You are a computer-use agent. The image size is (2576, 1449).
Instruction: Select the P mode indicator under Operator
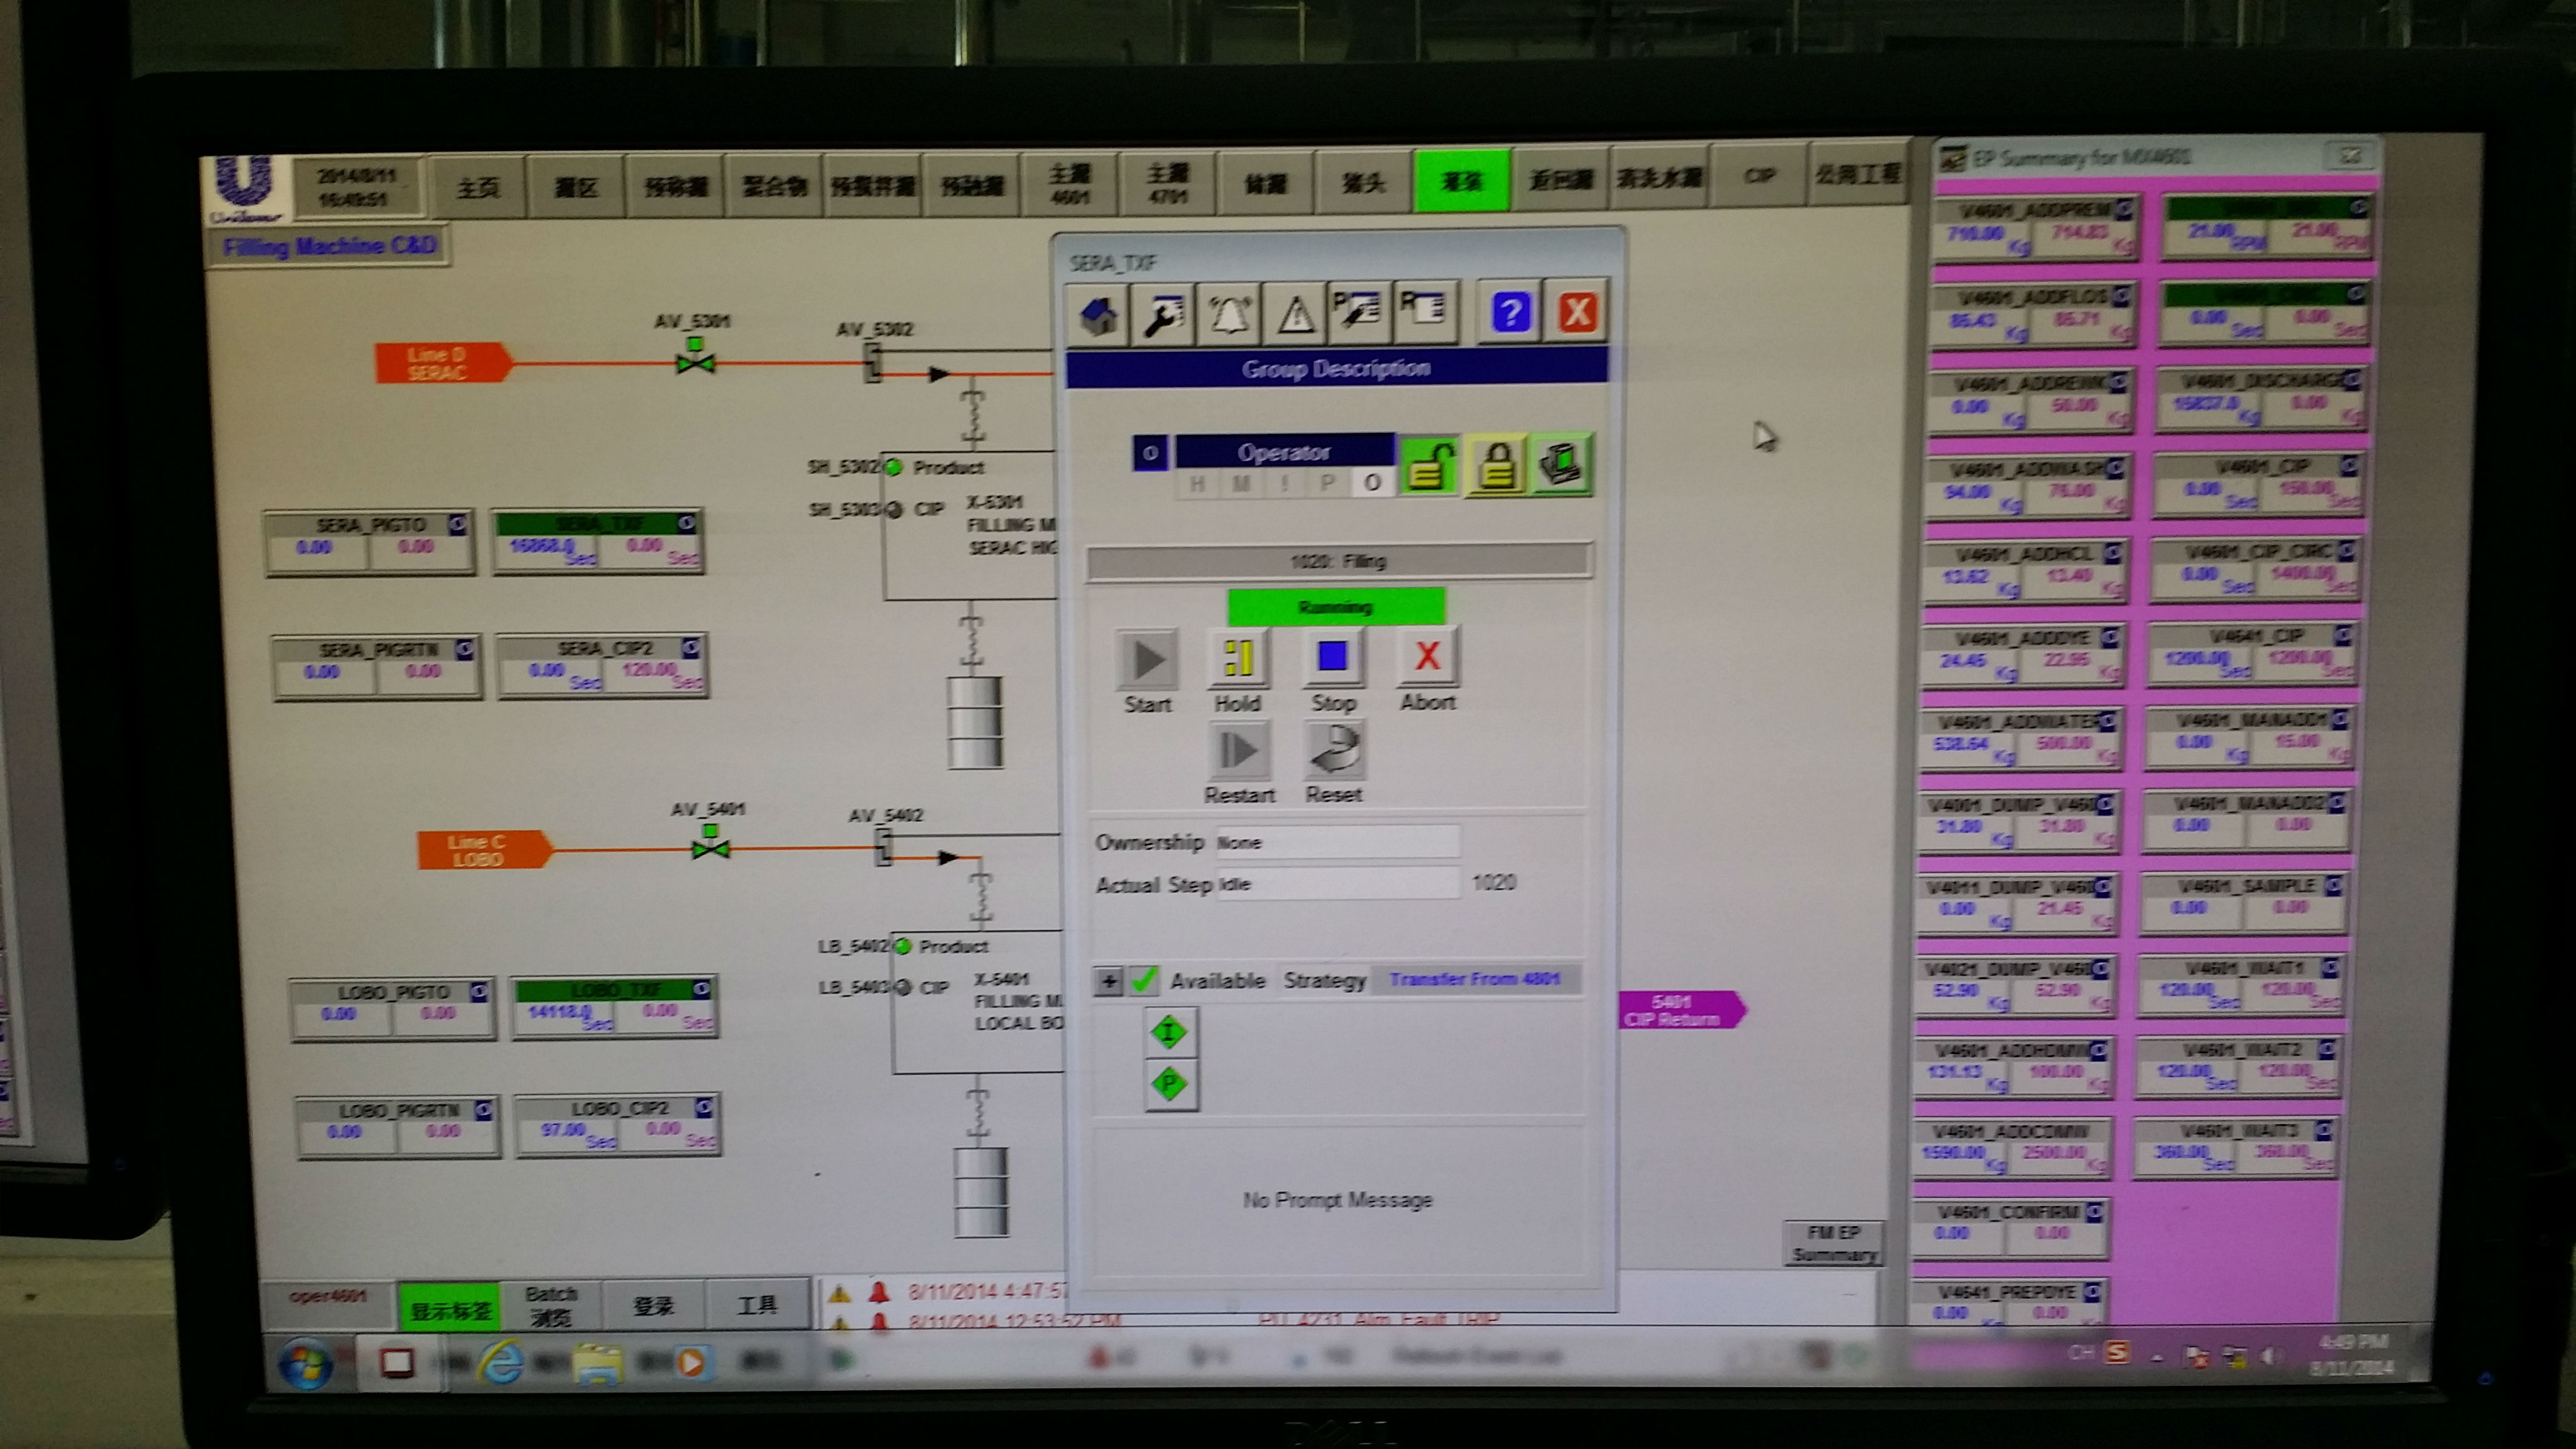[x=1327, y=483]
